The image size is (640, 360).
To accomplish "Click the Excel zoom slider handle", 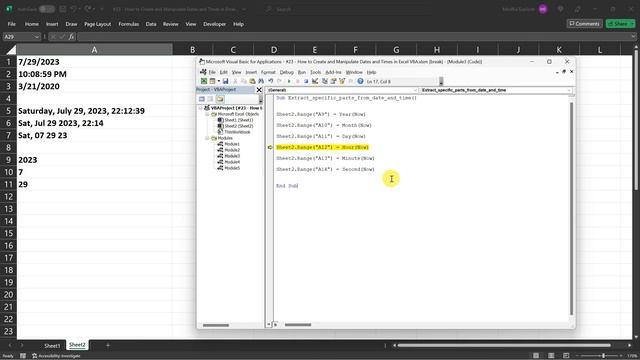I will (603, 356).
